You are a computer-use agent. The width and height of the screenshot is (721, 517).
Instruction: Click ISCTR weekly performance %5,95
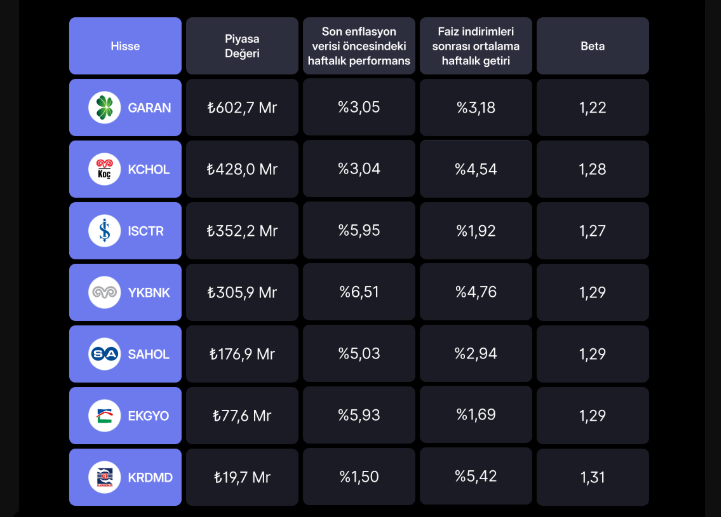pos(359,231)
